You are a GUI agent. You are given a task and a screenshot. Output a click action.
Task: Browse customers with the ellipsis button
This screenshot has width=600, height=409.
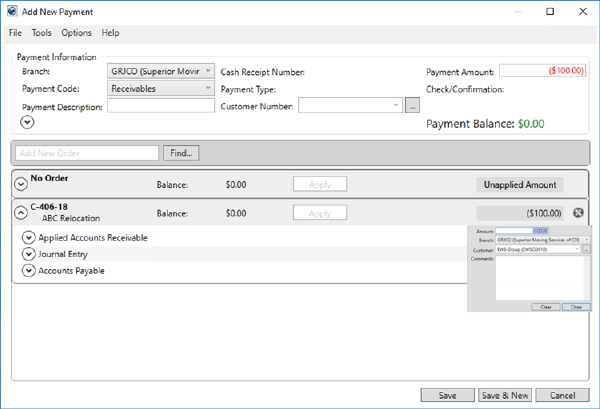(x=411, y=105)
